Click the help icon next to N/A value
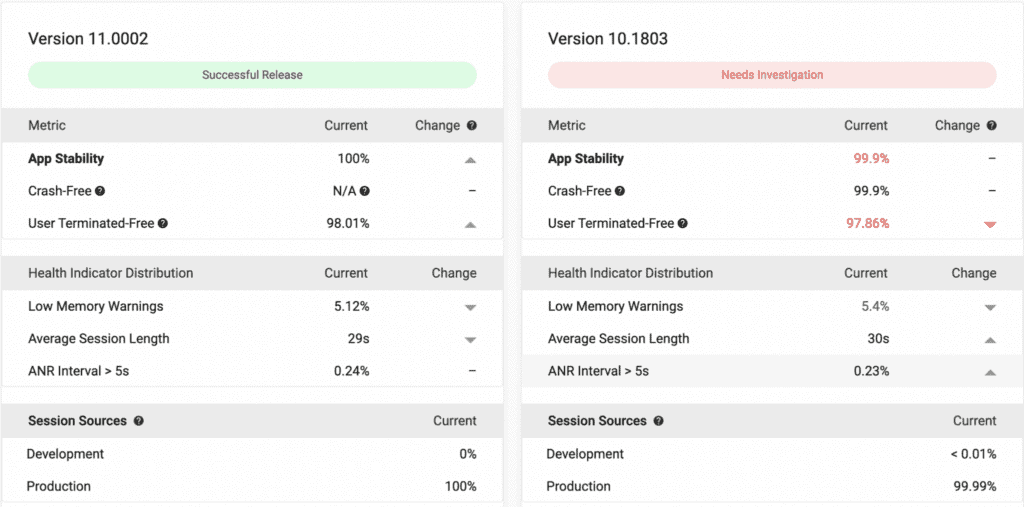Image resolution: width=1024 pixels, height=507 pixels. [364, 191]
